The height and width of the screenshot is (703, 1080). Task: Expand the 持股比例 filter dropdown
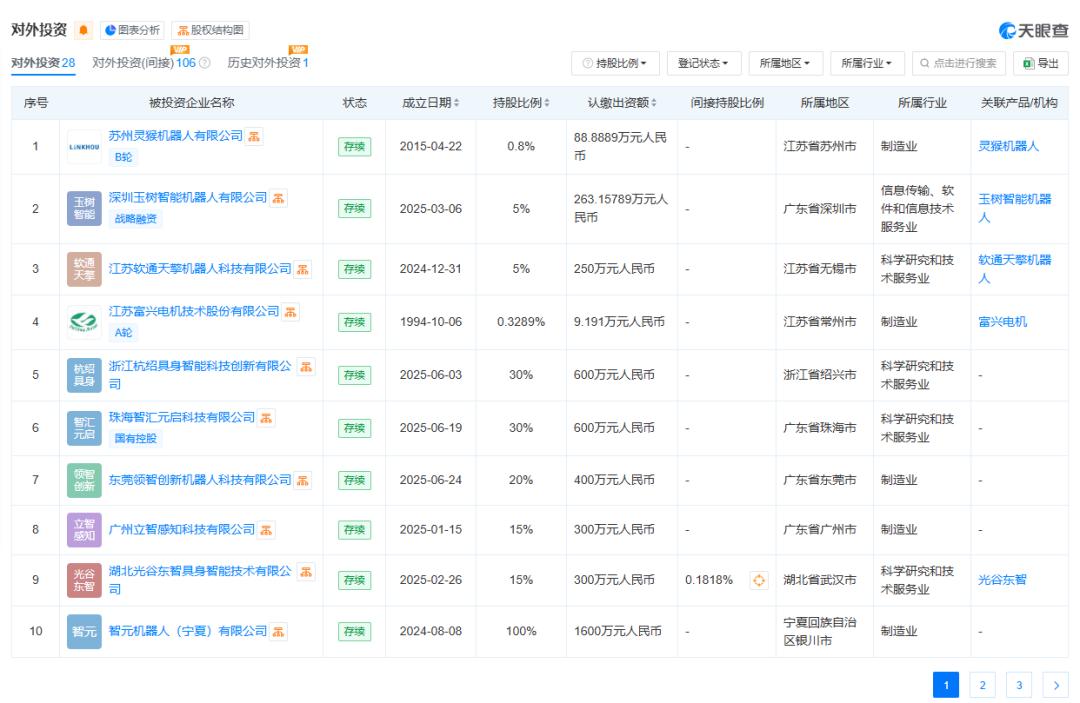coord(615,64)
